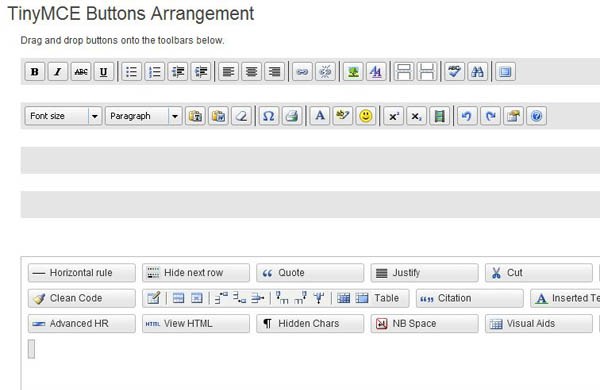The image size is (600, 390).
Task: Click the Background Color highlighter icon
Action: pos(343,116)
